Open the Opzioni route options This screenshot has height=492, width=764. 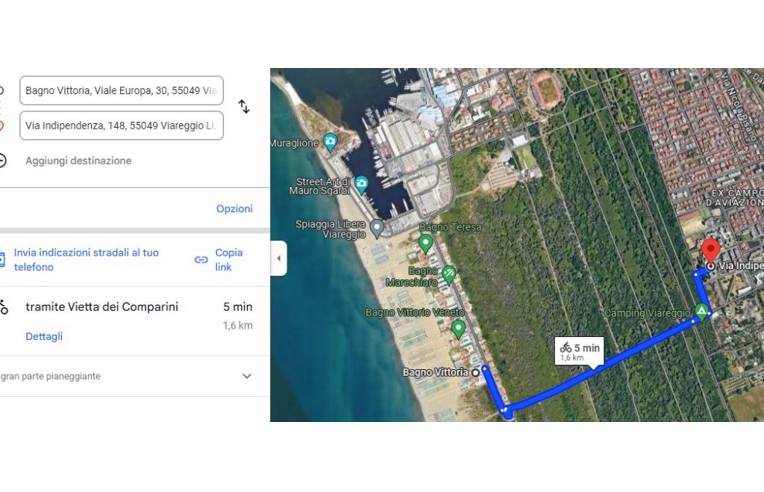[x=234, y=208]
